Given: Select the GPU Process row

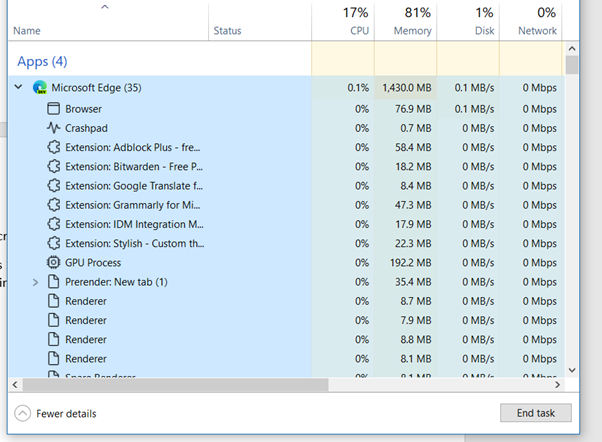Looking at the screenshot, I should [286, 262].
